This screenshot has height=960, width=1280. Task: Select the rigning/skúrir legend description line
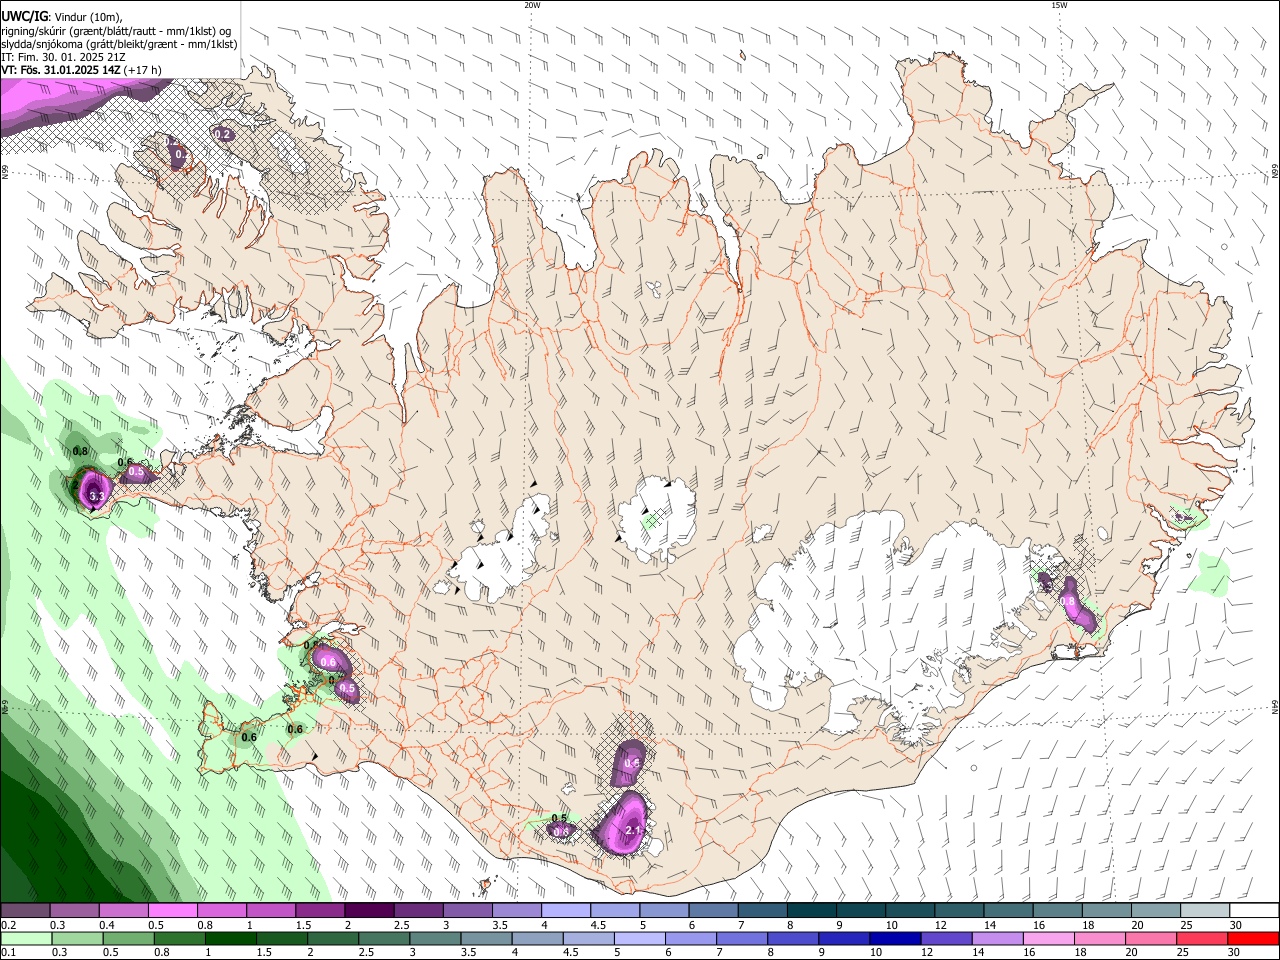(117, 30)
